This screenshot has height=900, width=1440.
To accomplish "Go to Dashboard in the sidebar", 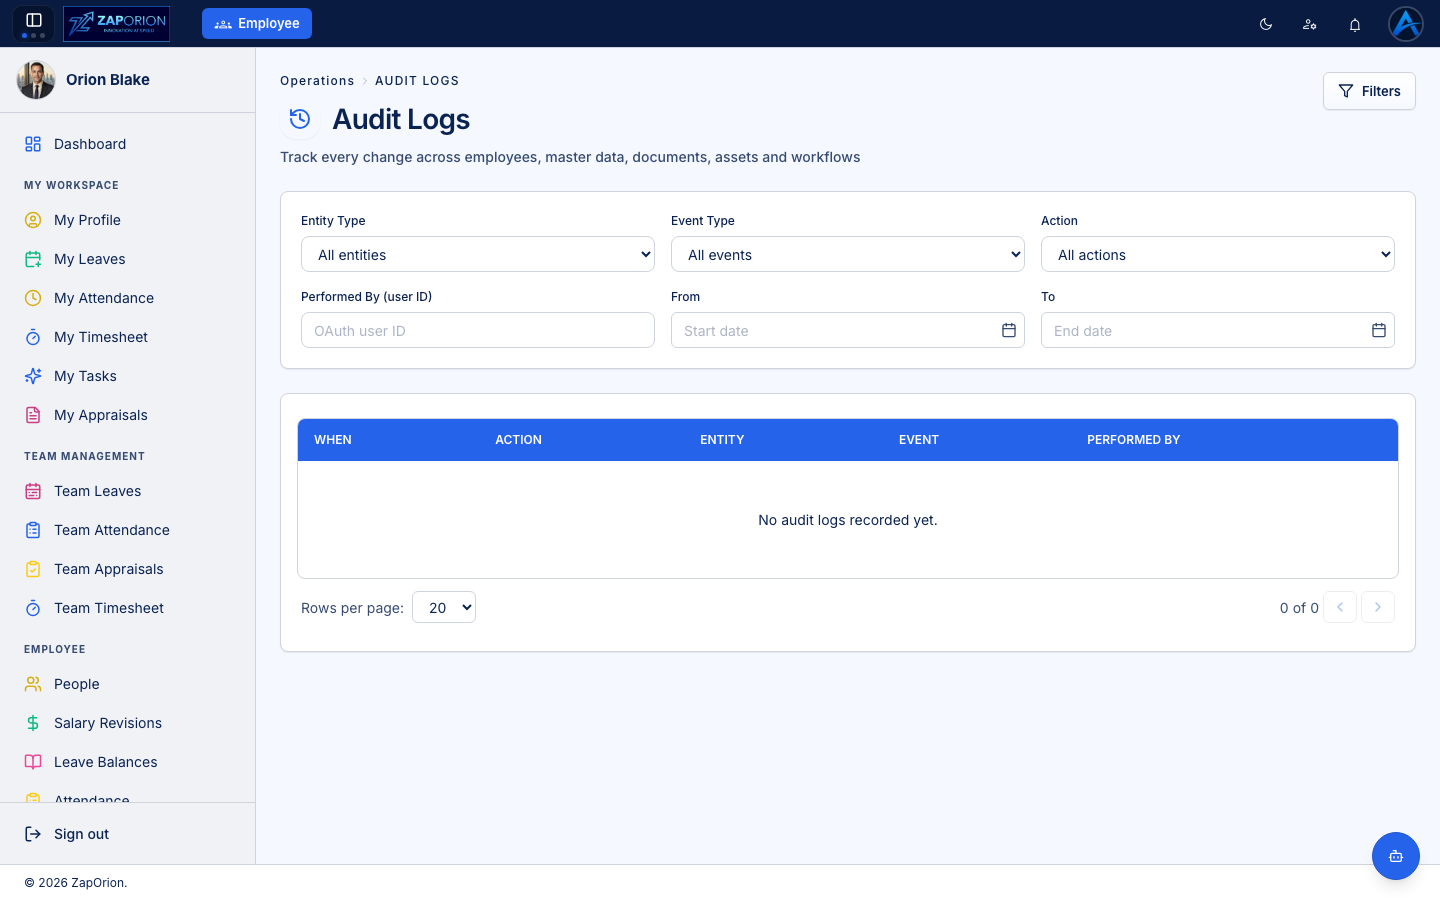I will click(x=127, y=144).
